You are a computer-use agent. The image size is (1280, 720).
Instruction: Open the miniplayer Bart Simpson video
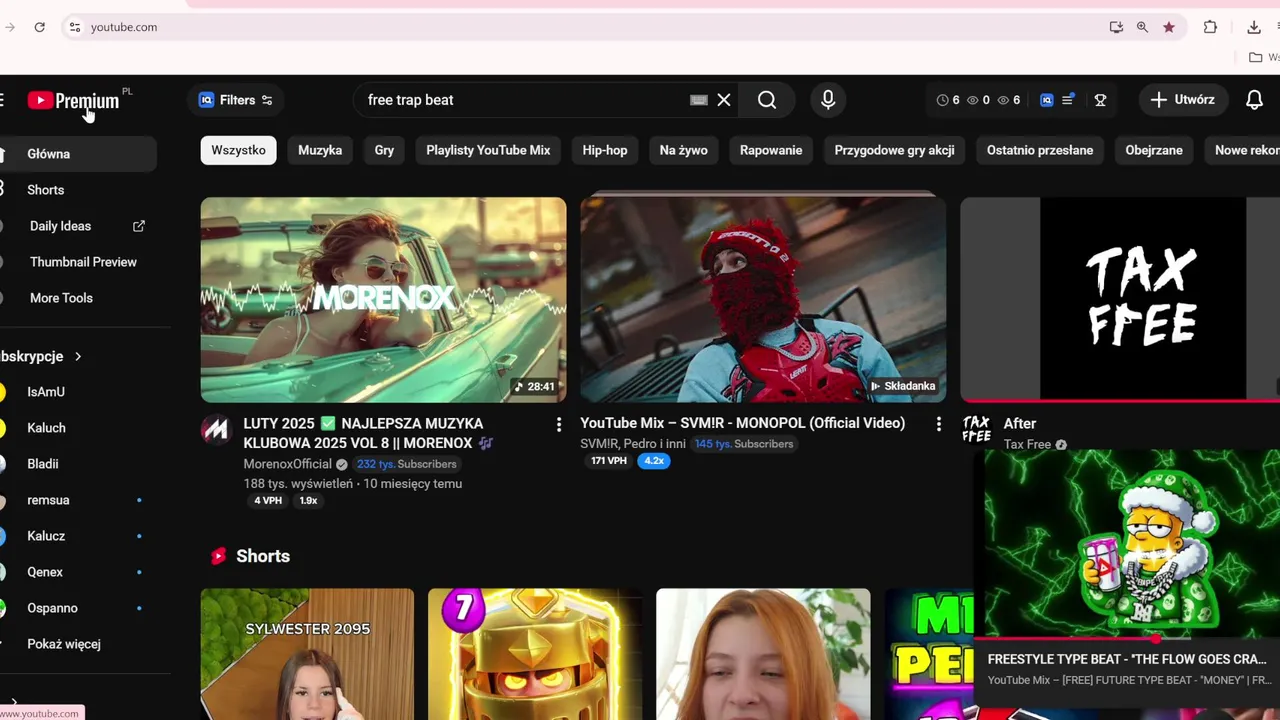(1132, 543)
